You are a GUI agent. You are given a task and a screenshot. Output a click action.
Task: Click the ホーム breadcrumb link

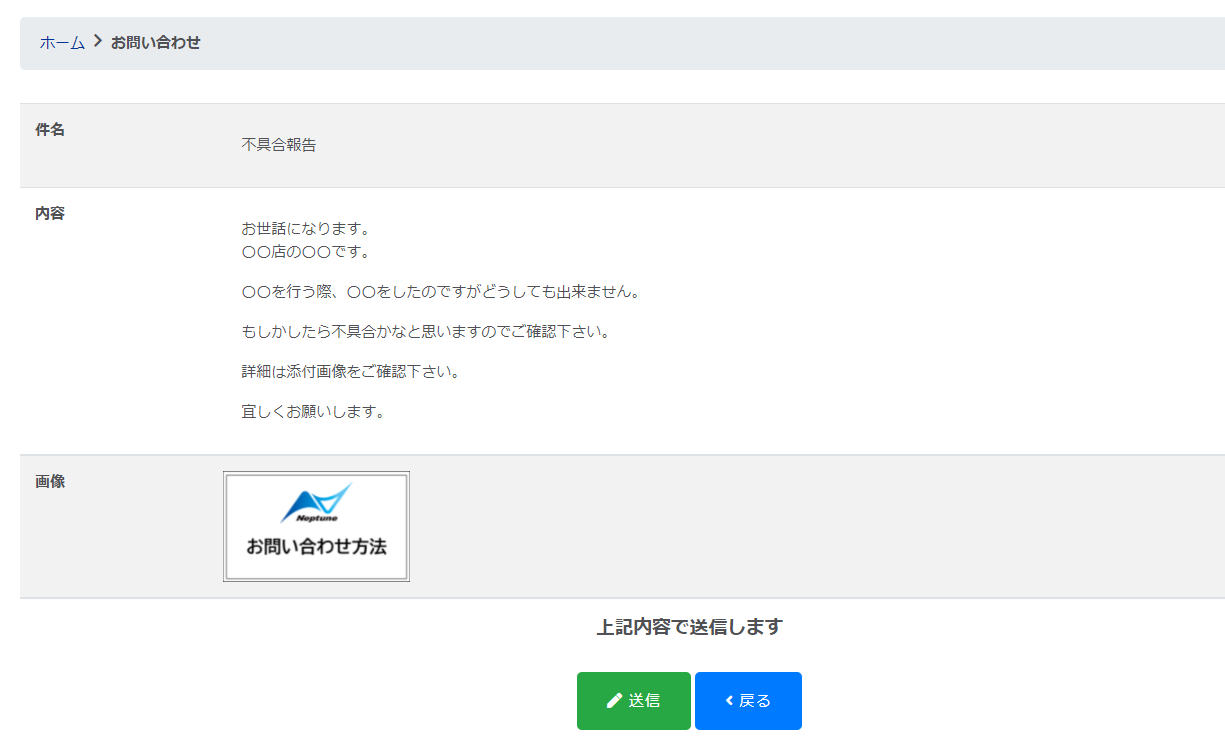click(x=62, y=43)
